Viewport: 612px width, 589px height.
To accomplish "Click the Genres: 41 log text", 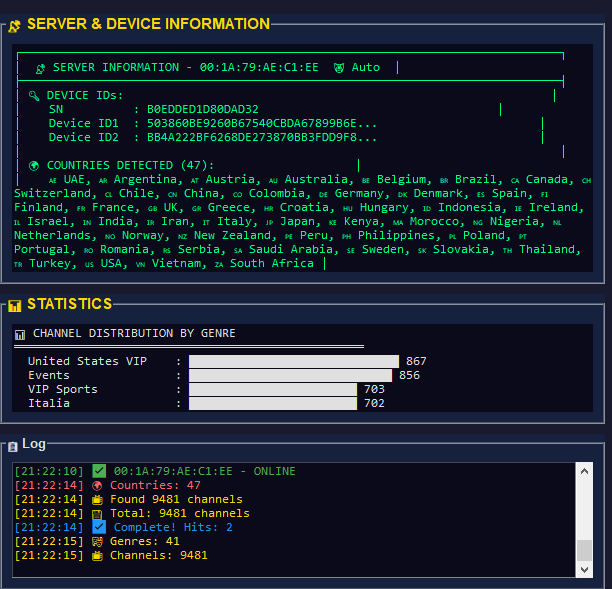I will click(145, 541).
